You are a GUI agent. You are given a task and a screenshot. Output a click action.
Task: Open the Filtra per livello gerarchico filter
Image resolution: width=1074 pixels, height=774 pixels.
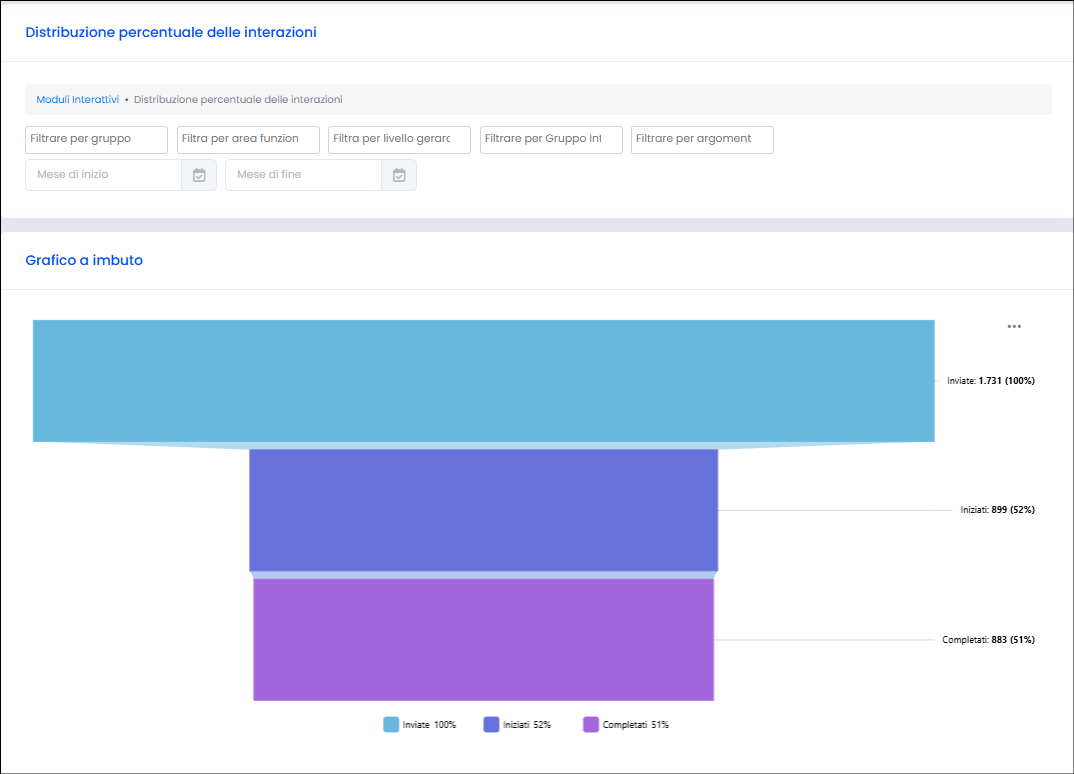click(x=399, y=140)
